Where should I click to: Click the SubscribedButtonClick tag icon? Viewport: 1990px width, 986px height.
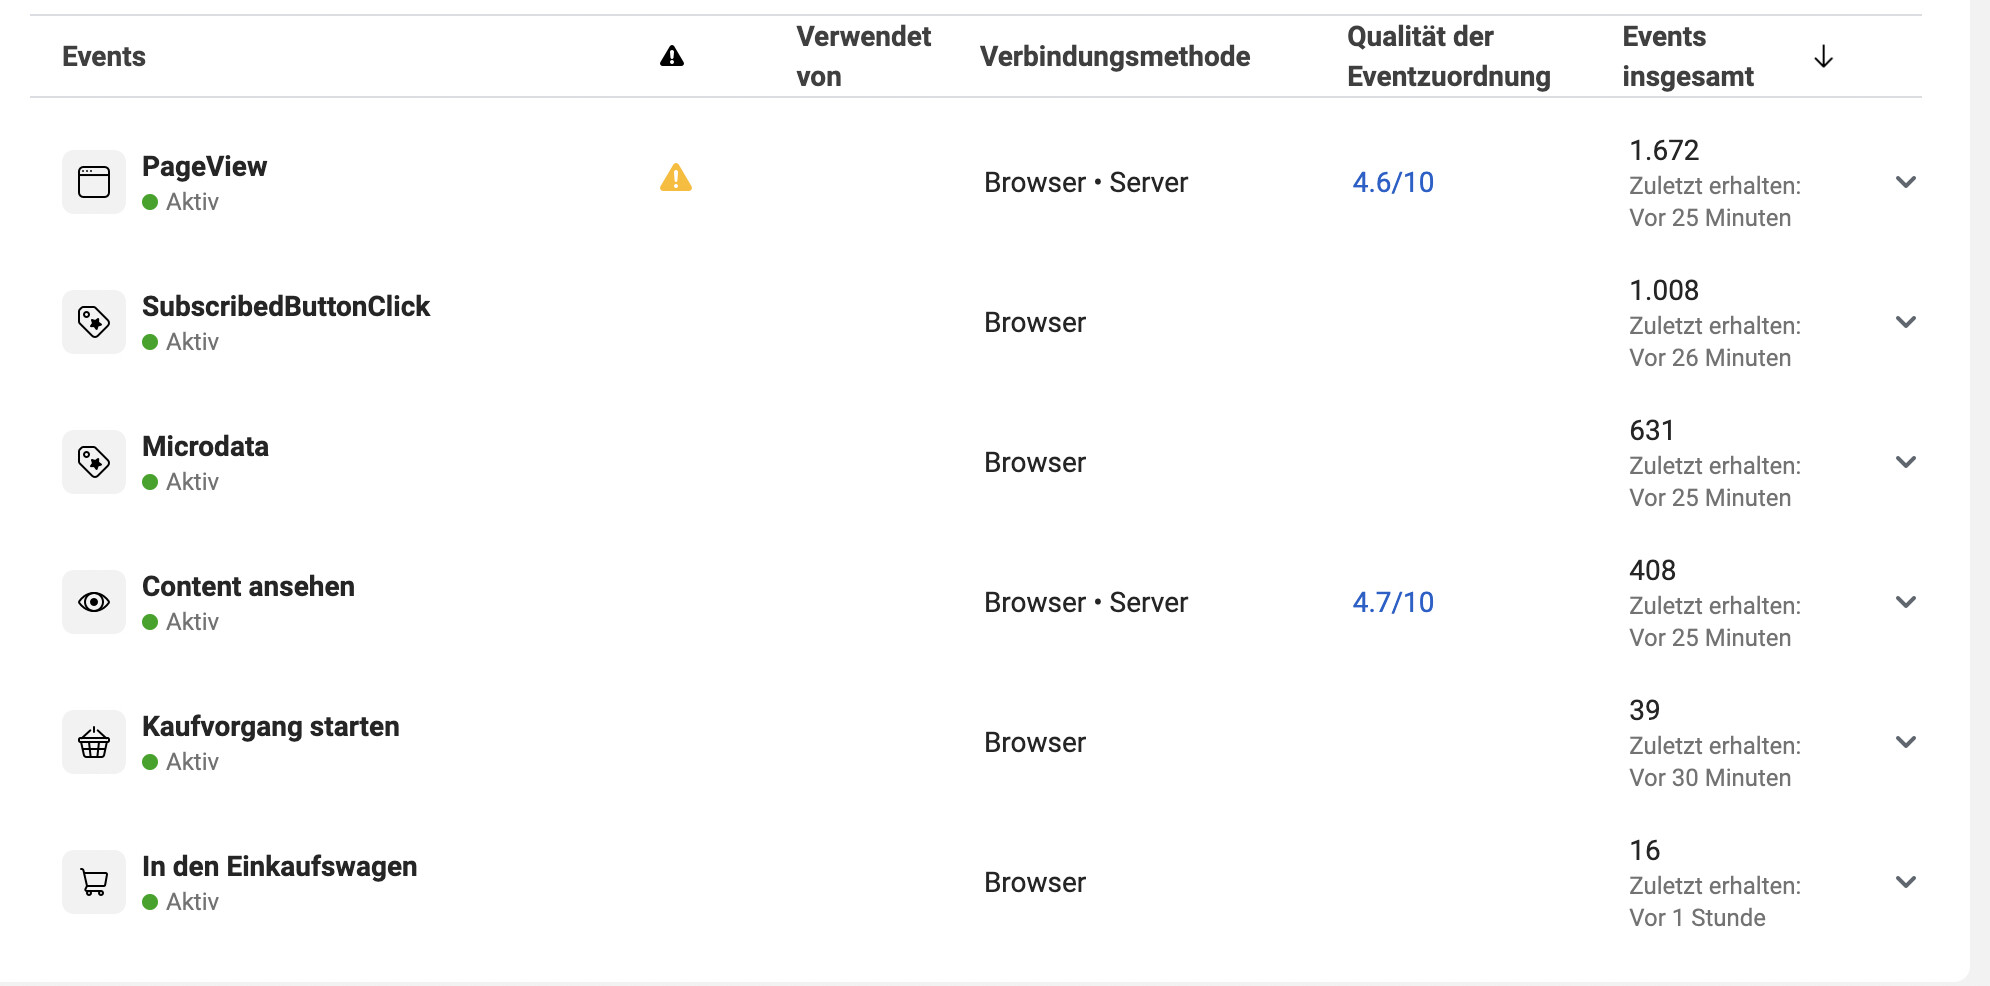(x=94, y=322)
